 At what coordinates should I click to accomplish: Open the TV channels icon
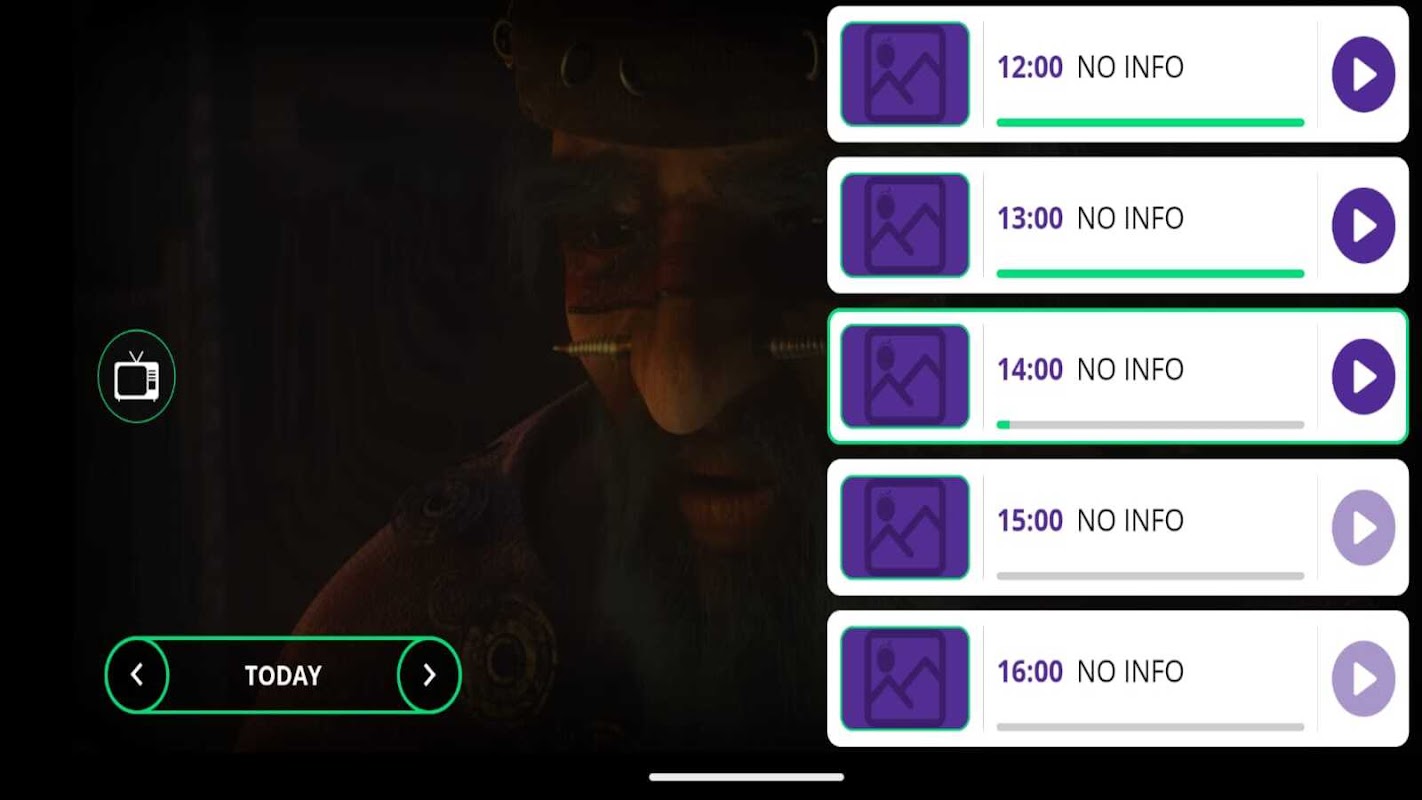(137, 376)
